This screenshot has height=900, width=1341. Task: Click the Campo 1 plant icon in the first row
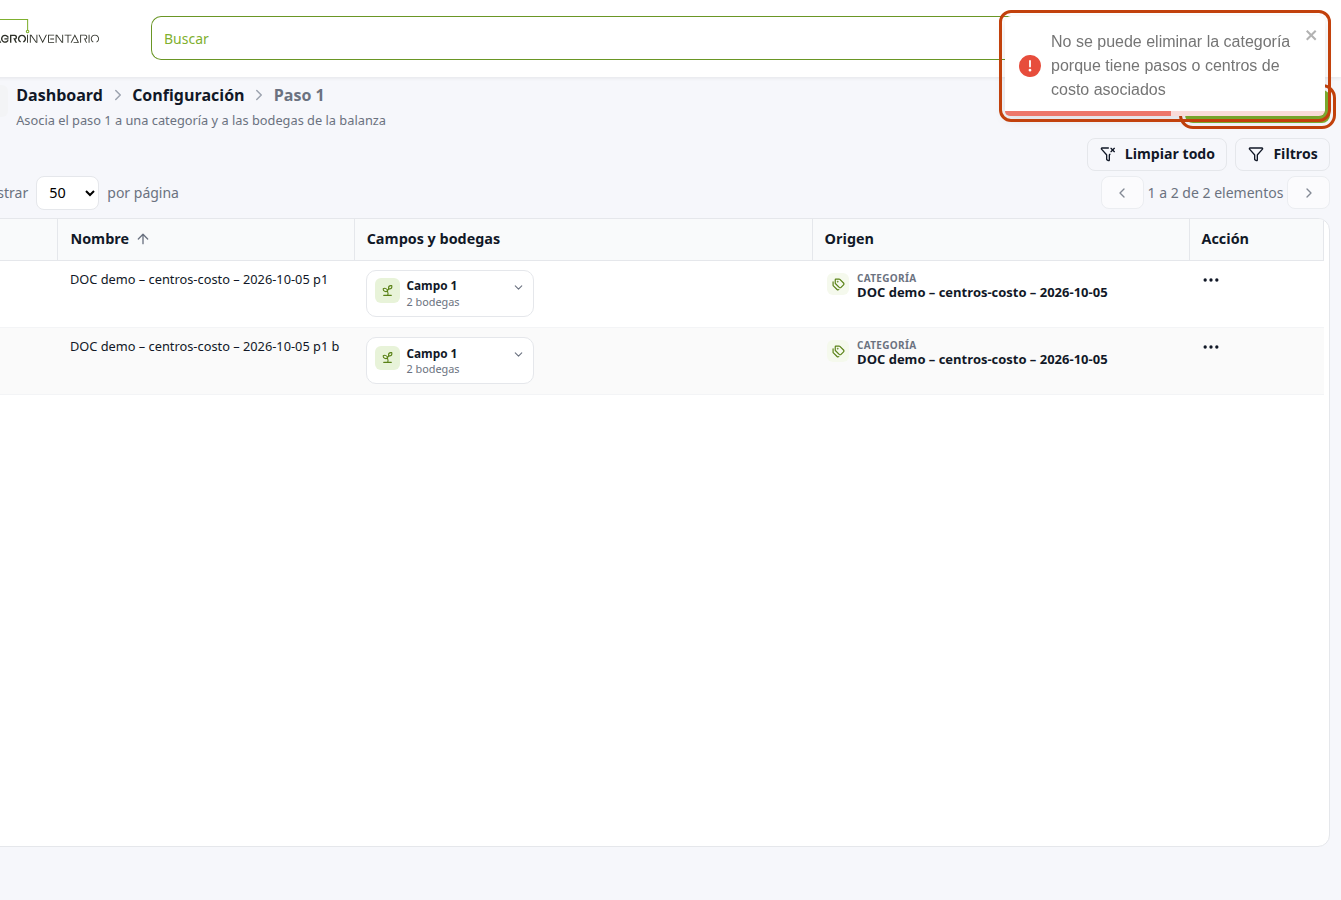click(x=387, y=291)
